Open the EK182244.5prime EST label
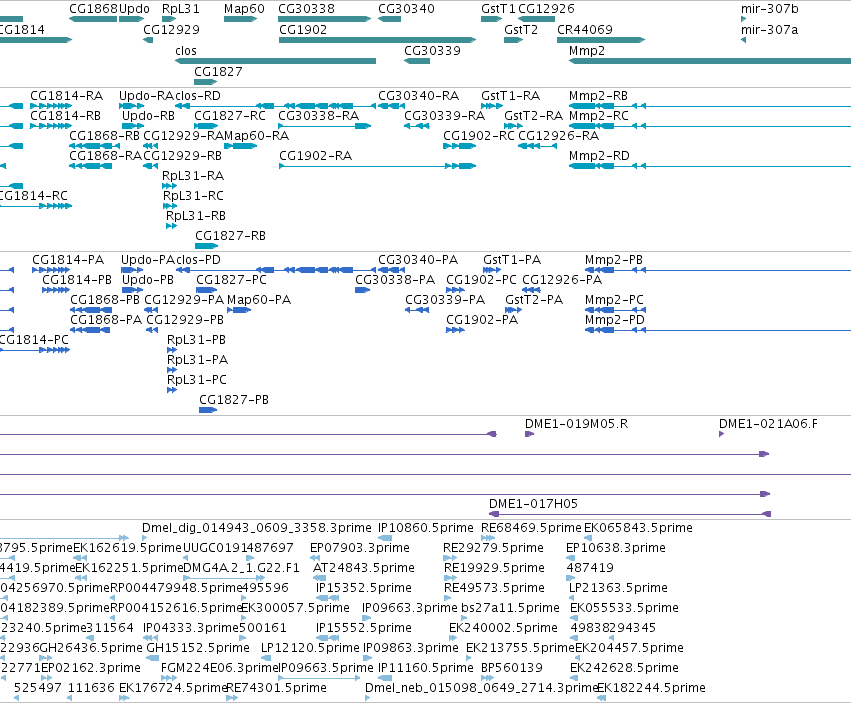This screenshot has width=851, height=703. point(651,688)
